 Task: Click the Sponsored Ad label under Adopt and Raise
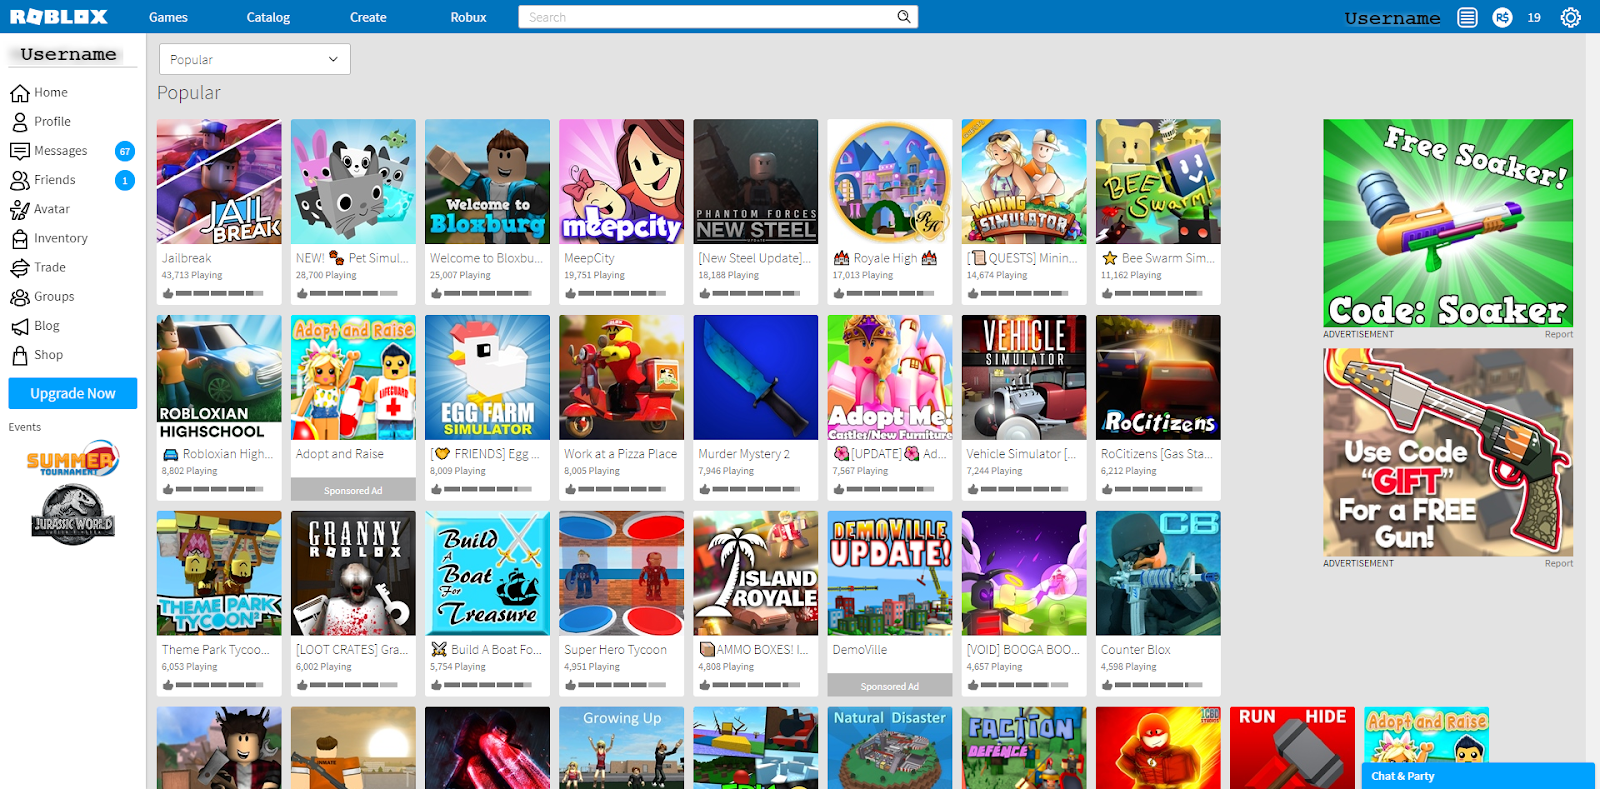(353, 490)
